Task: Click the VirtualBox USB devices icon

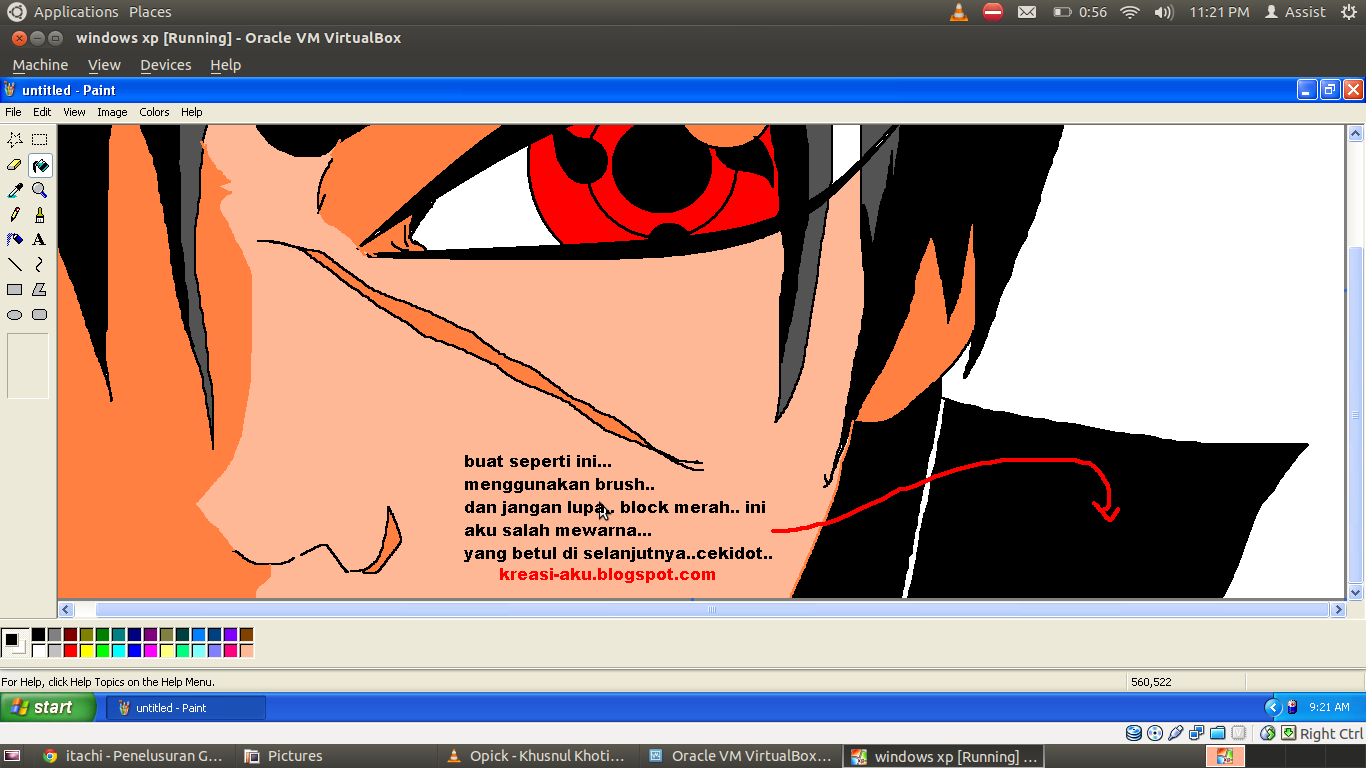Action: 1176,733
